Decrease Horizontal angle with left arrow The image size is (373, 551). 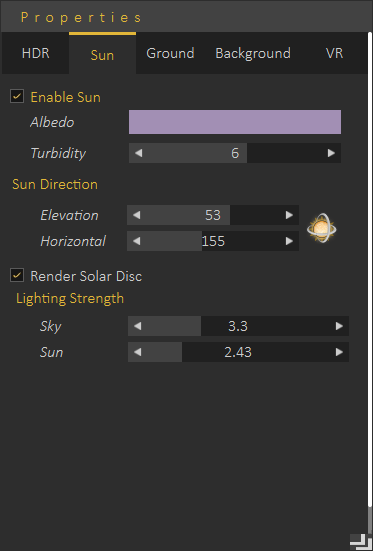pyautogui.click(x=137, y=241)
